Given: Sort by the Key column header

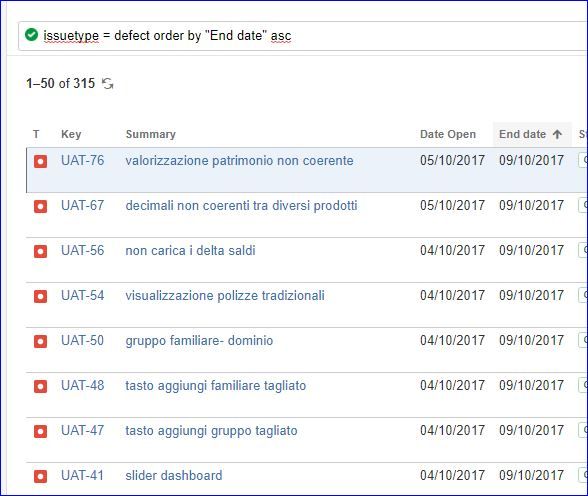Looking at the screenshot, I should pos(71,134).
